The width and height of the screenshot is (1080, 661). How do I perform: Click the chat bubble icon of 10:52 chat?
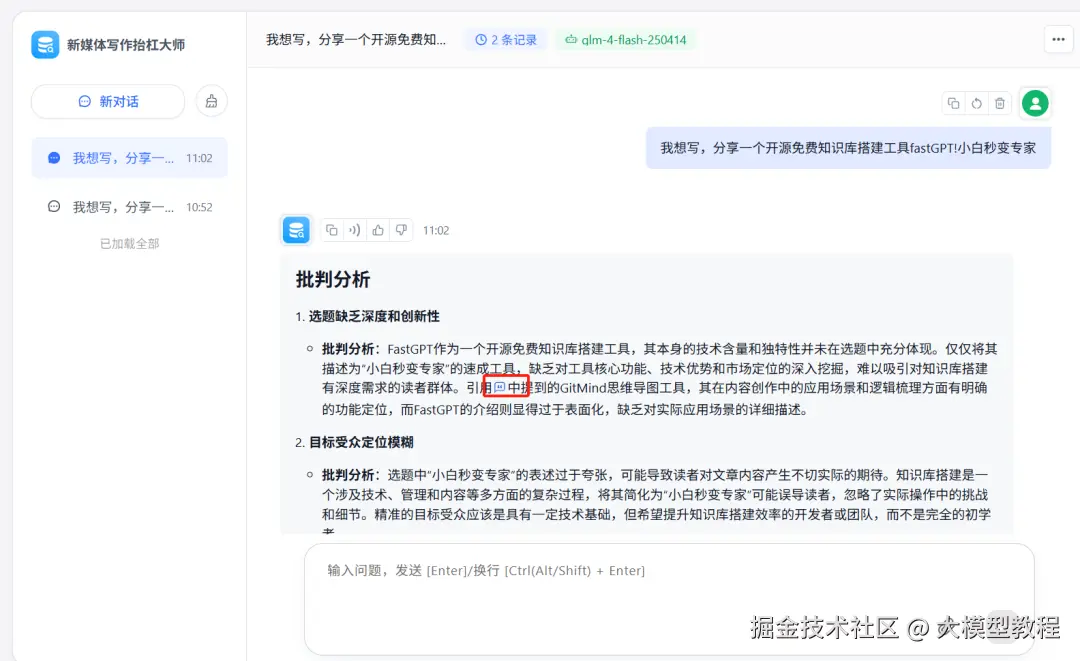click(54, 207)
